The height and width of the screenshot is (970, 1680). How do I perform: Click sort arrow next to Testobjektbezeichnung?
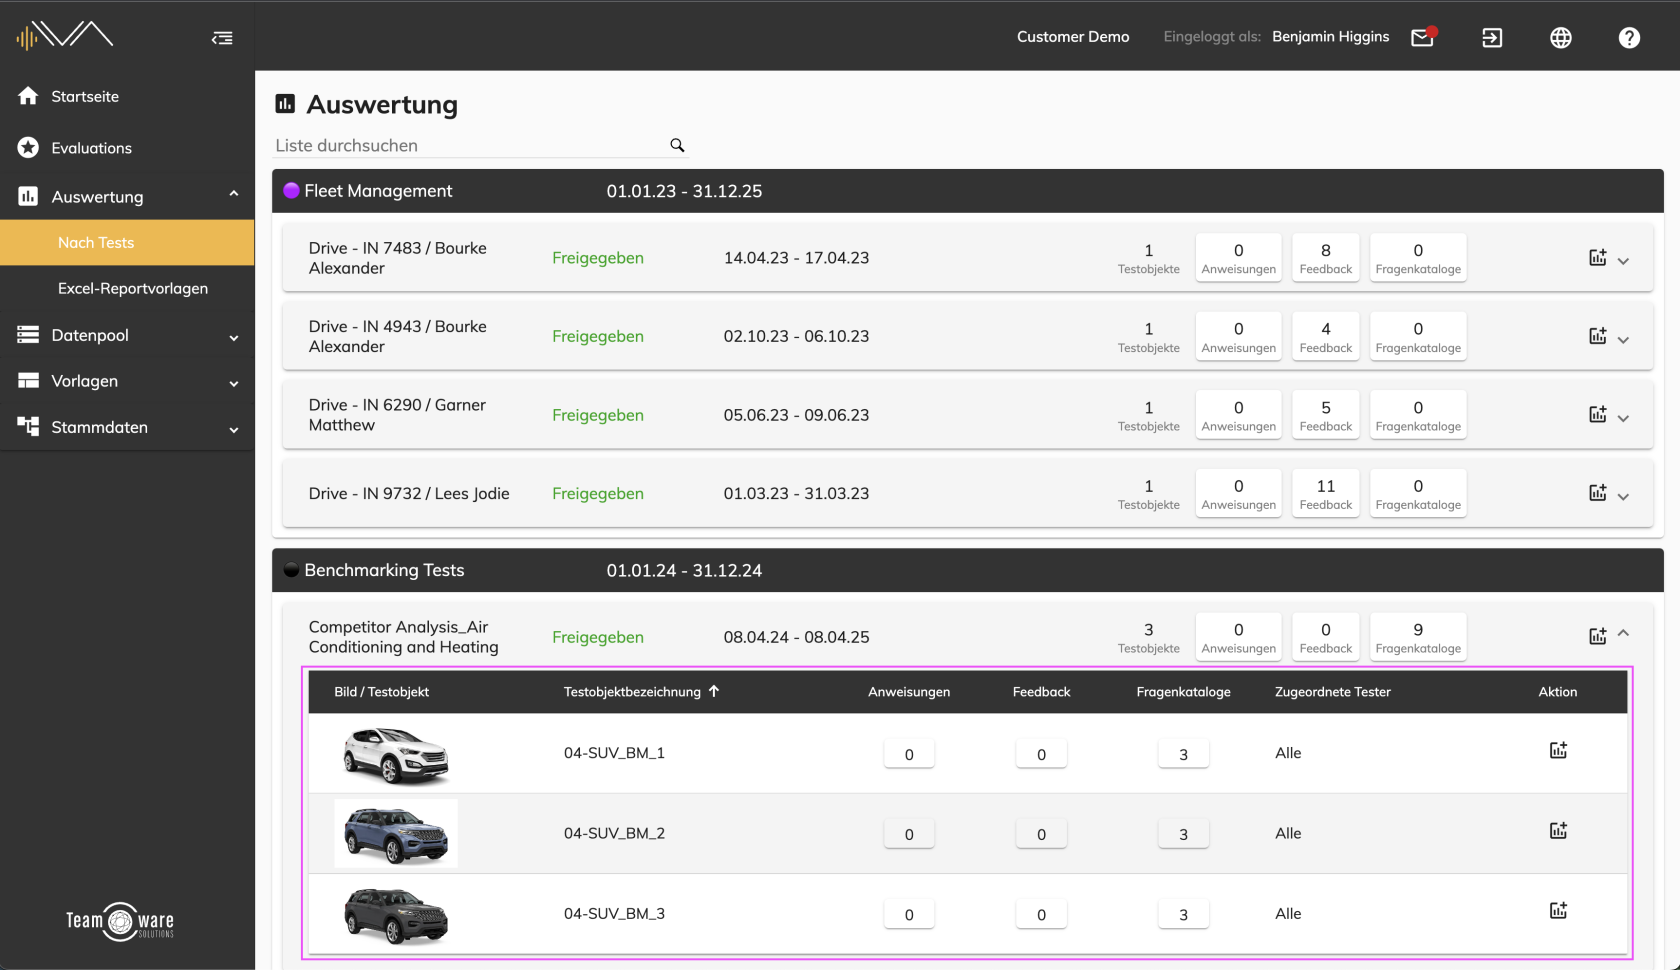[x=714, y=691]
